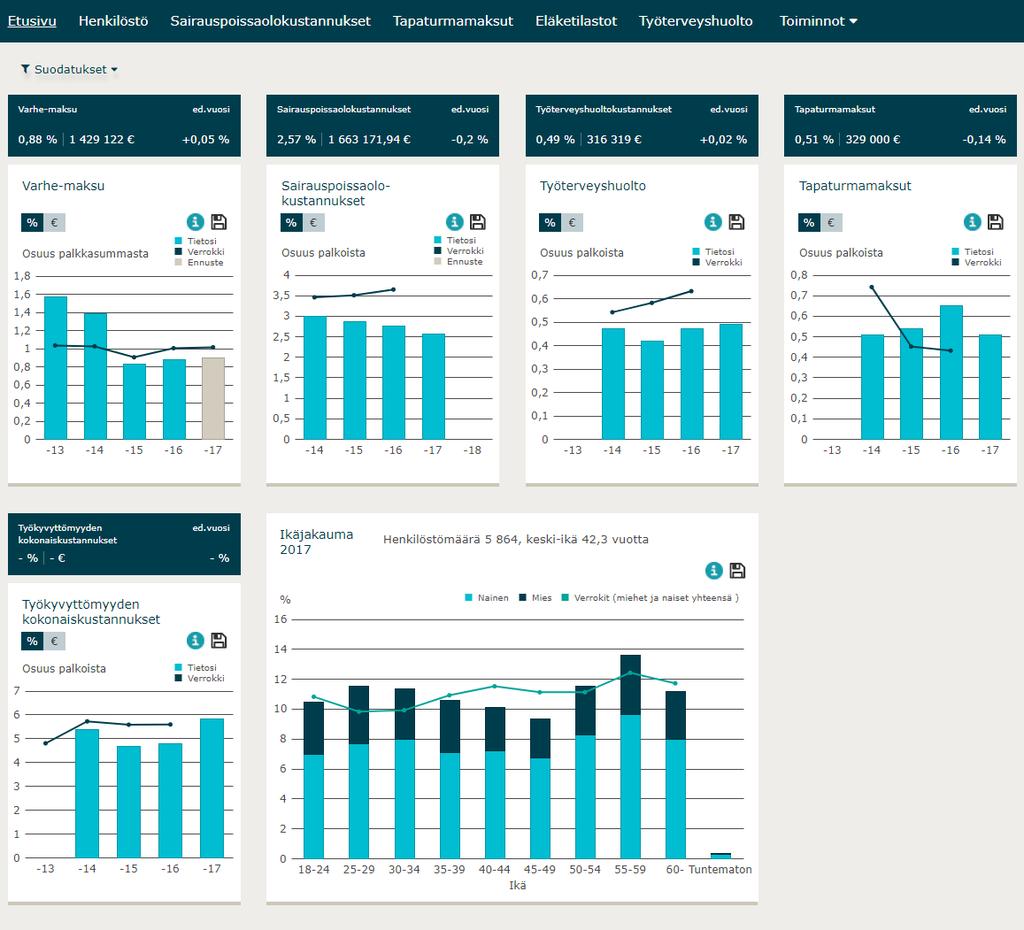The image size is (1024, 930).
Task: Click the Sairauspoissaolokustannukset summary tile
Action: click(383, 125)
